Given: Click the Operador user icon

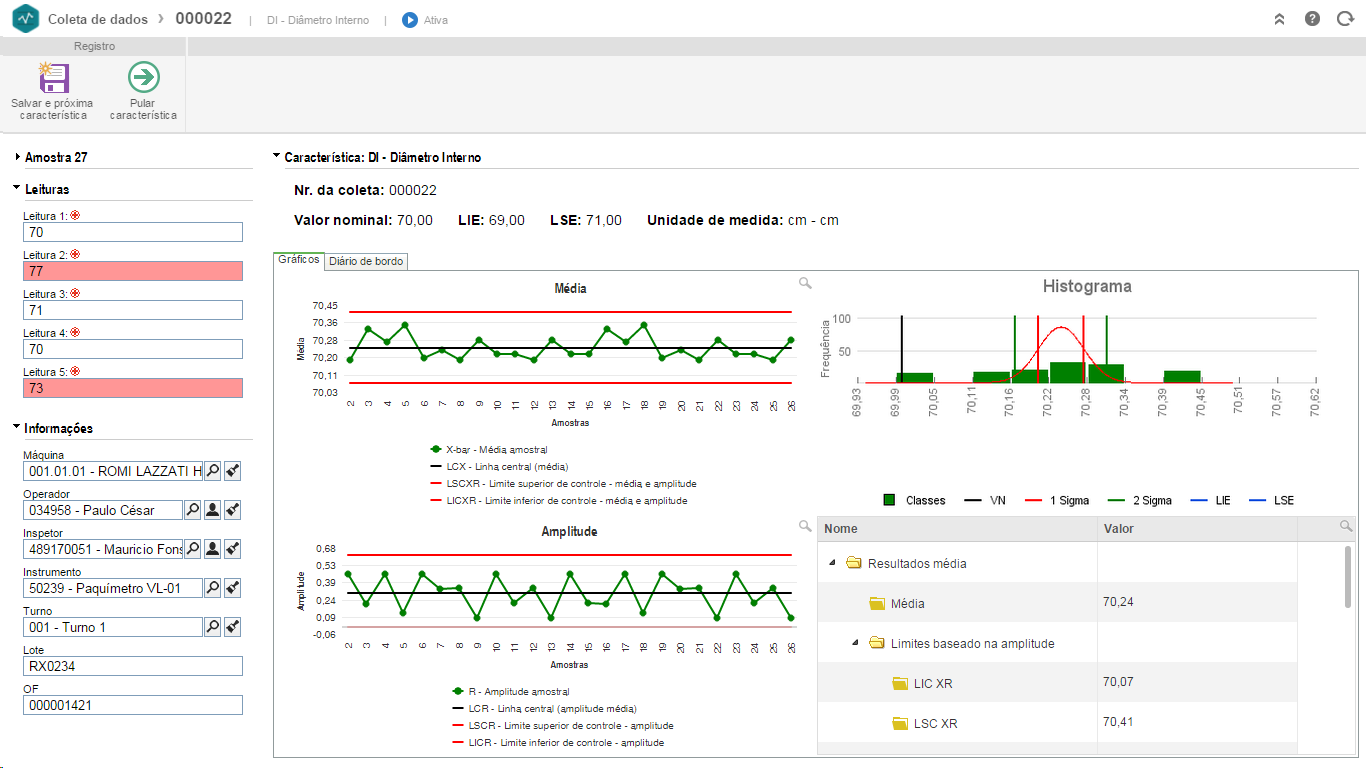Looking at the screenshot, I should click(212, 510).
